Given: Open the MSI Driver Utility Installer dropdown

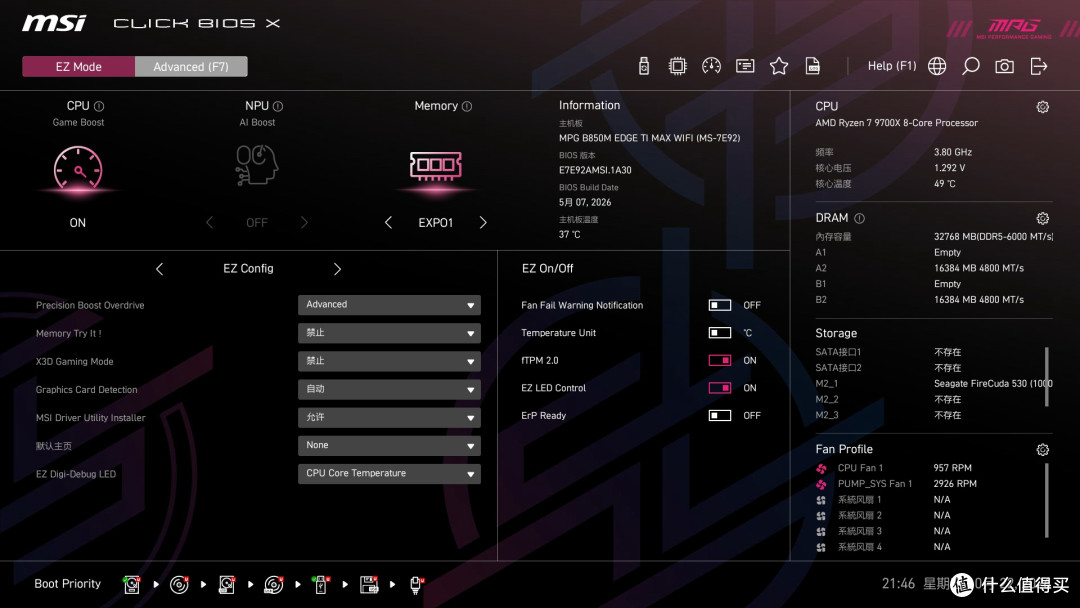Looking at the screenshot, I should pos(389,418).
